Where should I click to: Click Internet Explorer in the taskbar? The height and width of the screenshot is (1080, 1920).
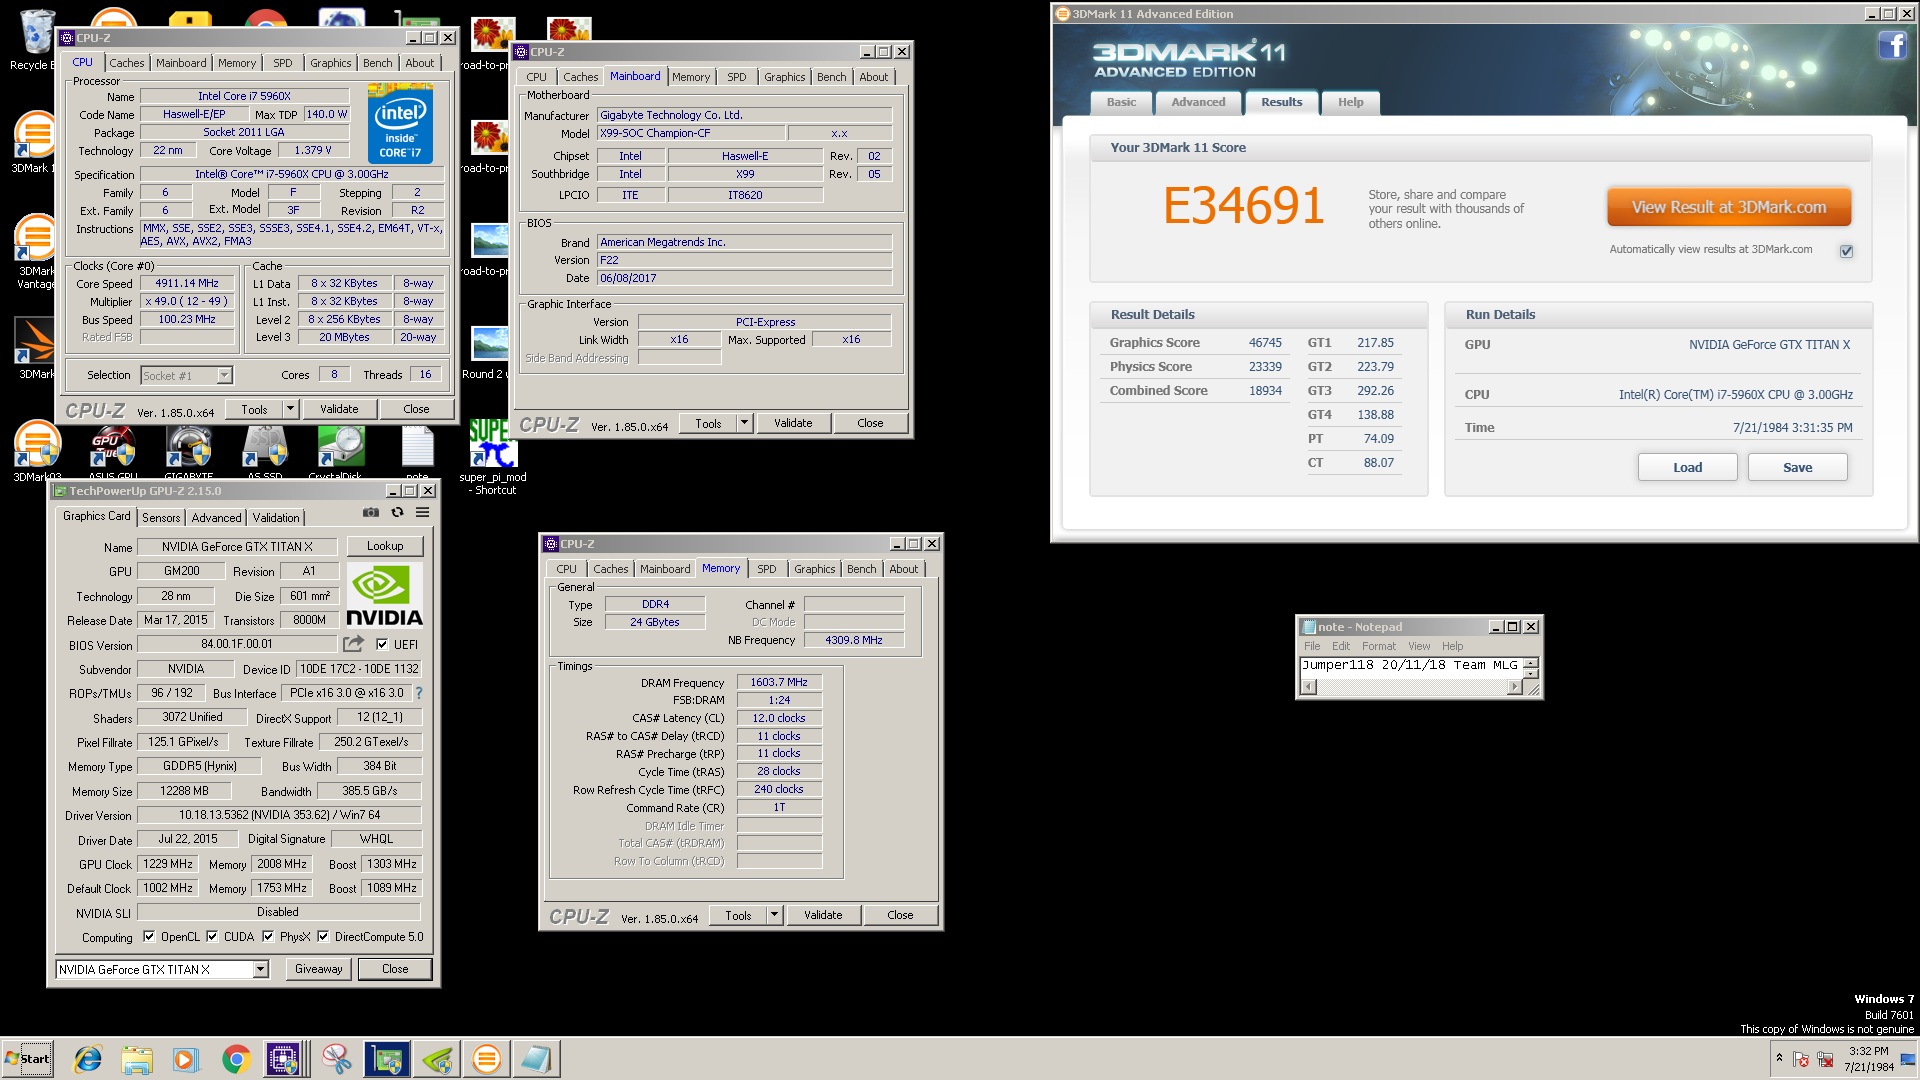[88, 1059]
